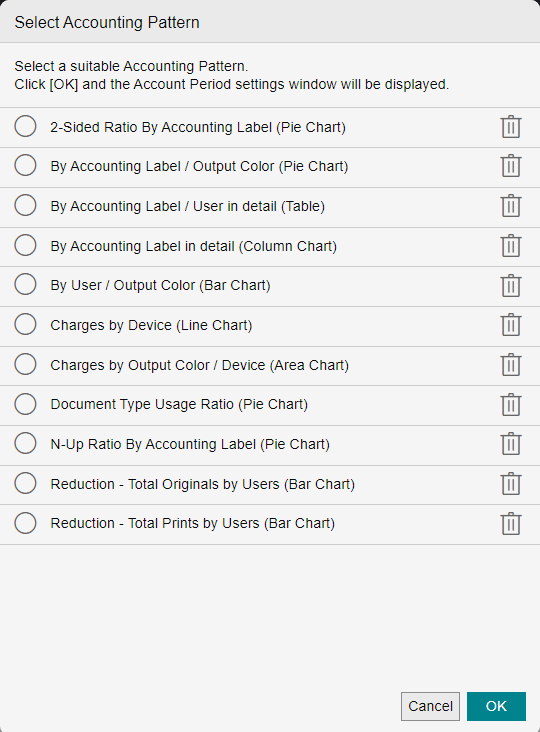540x732 pixels.
Task: Delete Charges by Device (Line Chart) pattern
Action: click(x=511, y=324)
